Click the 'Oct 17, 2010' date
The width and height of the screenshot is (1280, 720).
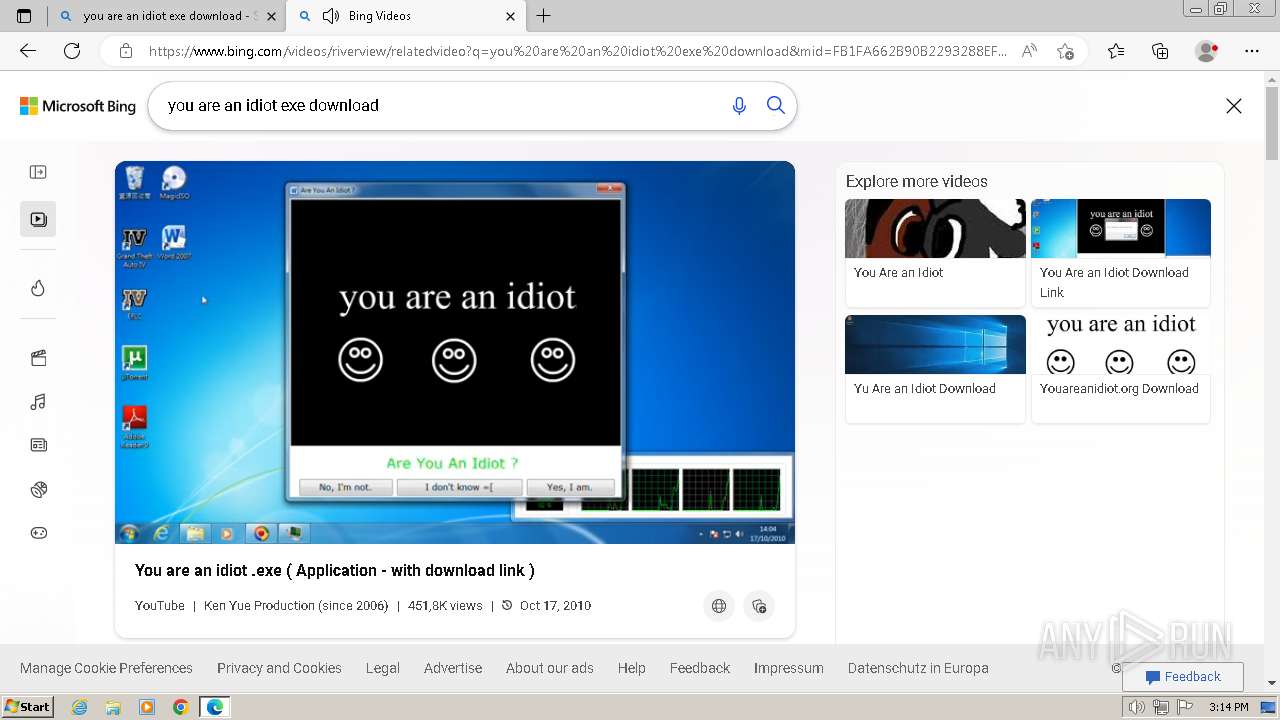click(x=555, y=606)
